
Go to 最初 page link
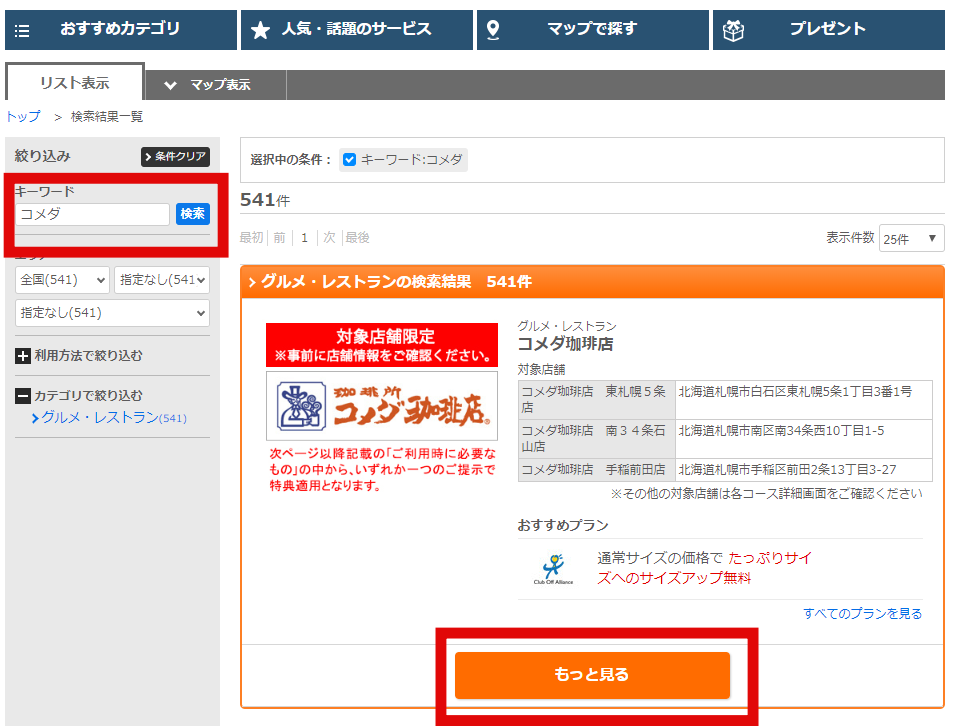(251, 238)
